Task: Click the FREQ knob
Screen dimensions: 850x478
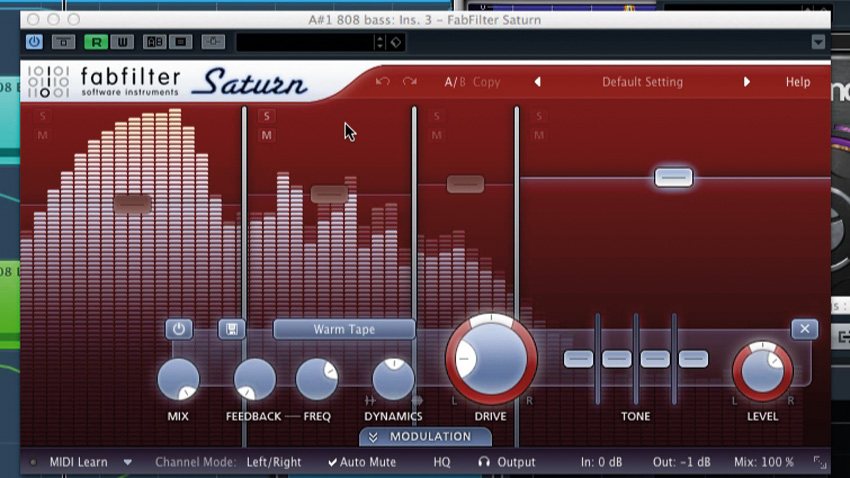Action: tap(317, 379)
